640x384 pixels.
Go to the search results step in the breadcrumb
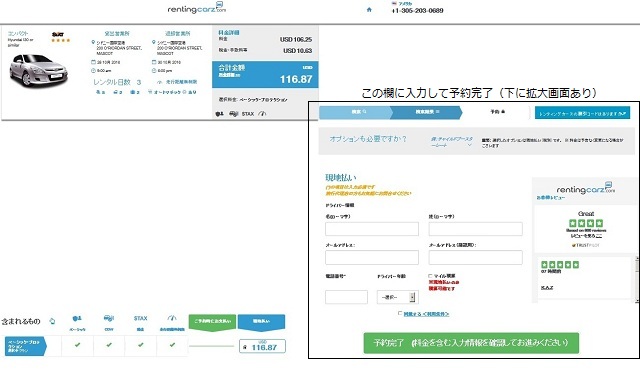[427, 112]
